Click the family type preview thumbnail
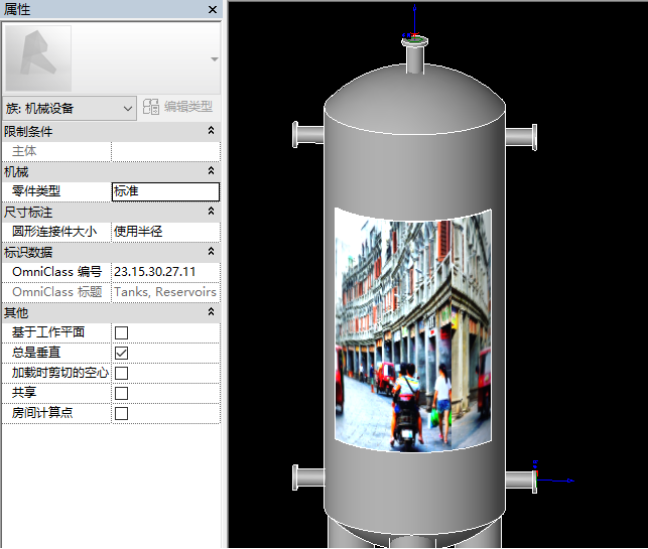This screenshot has width=648, height=549. [38, 59]
